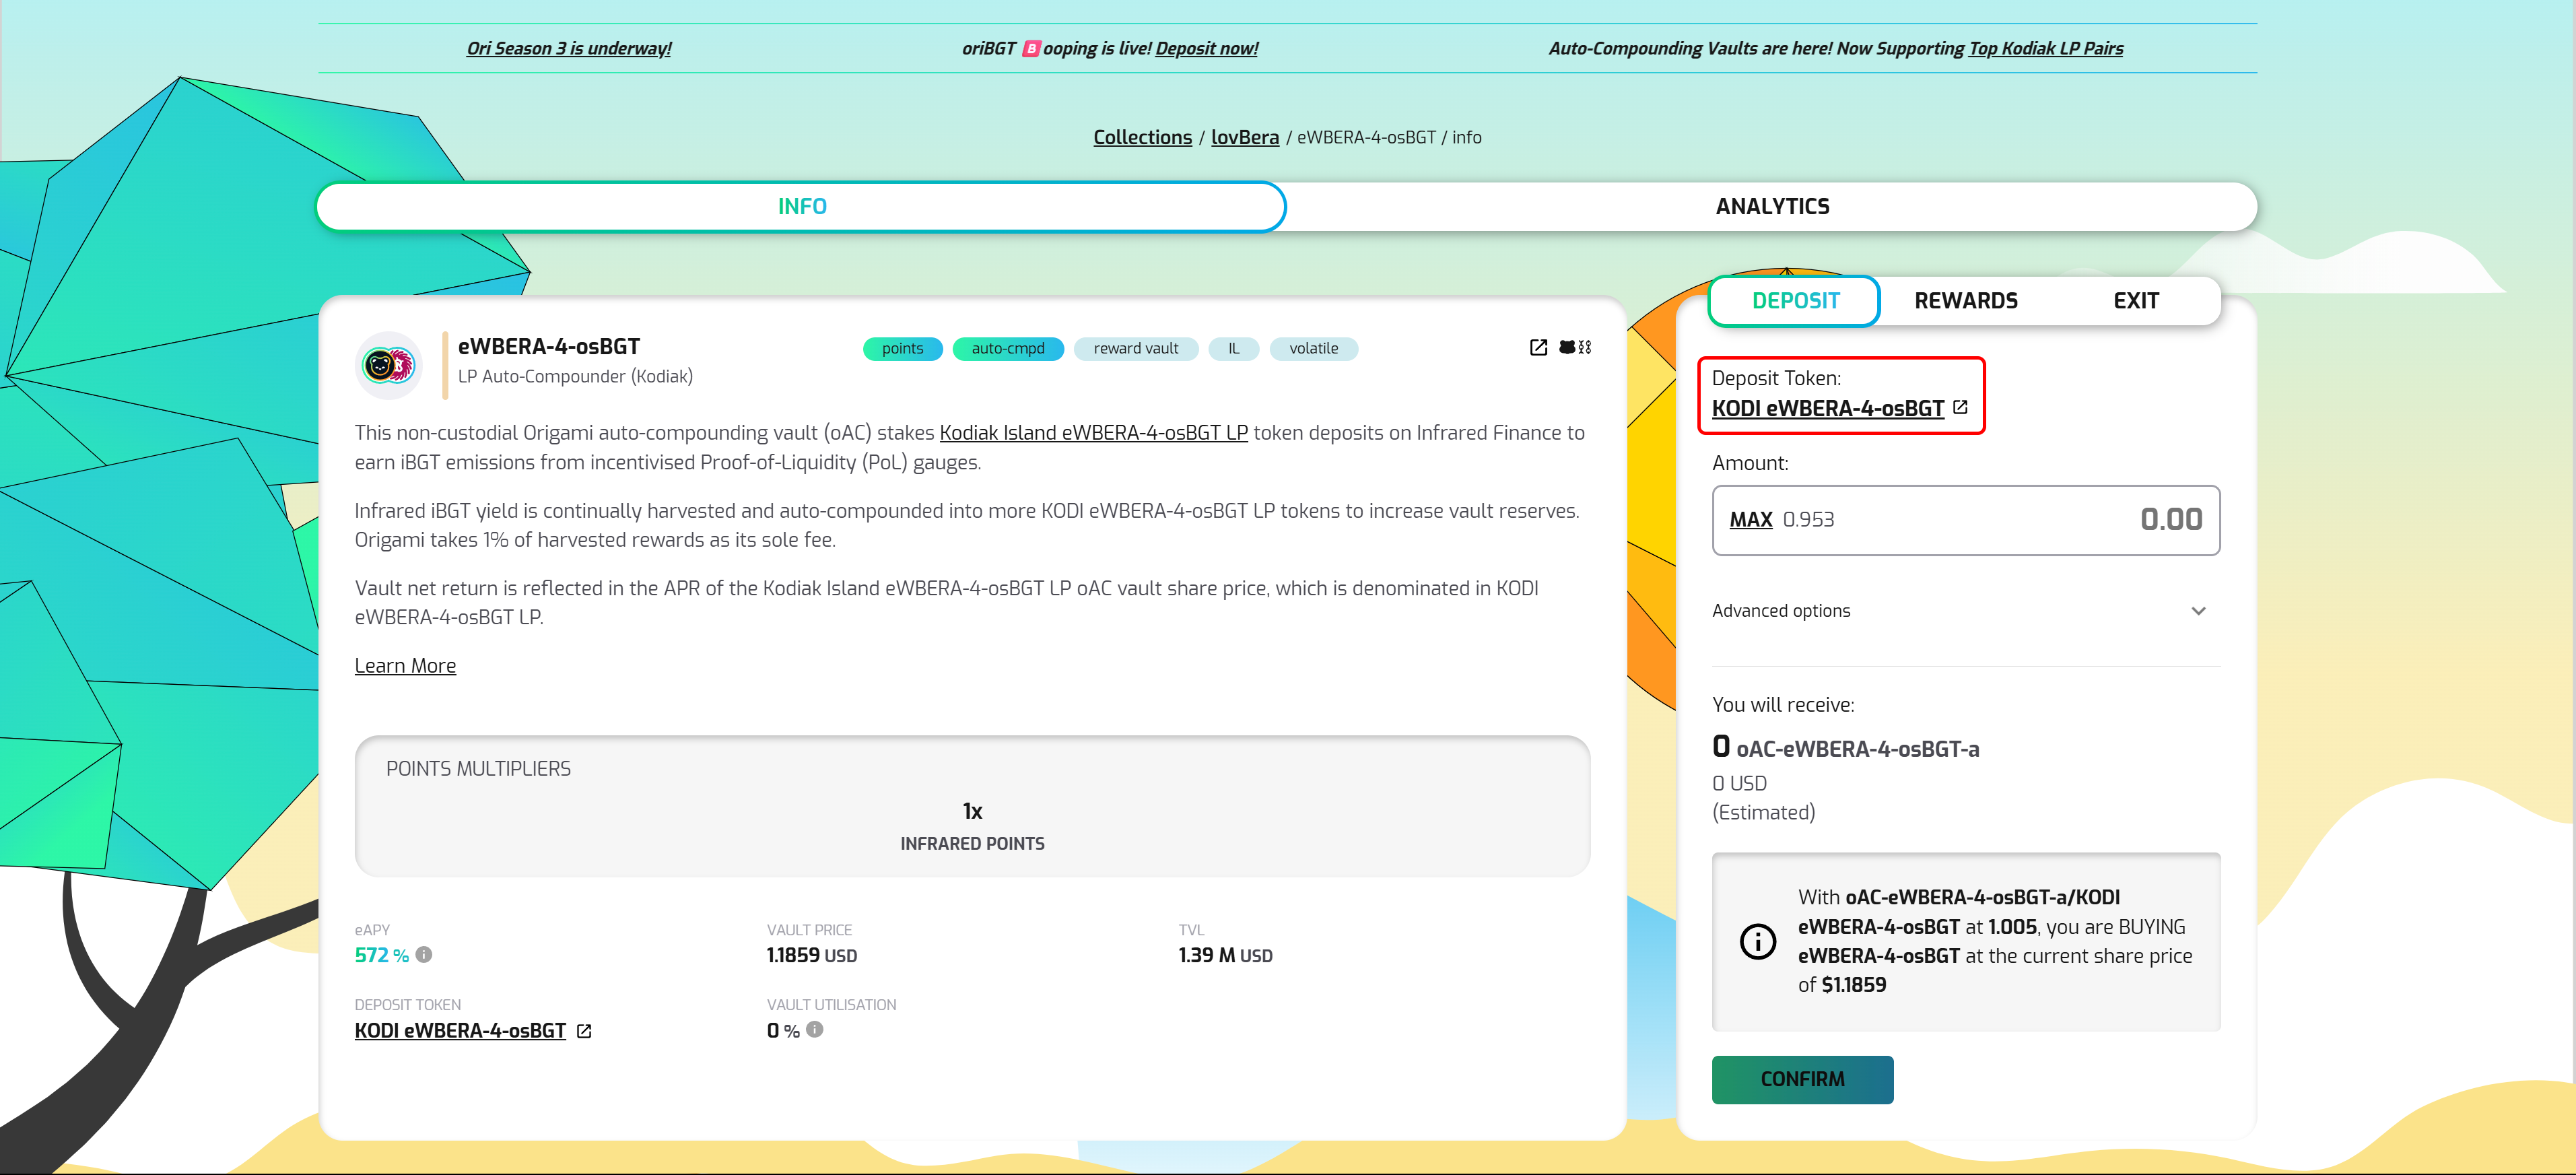
Task: Select the EXIT tab
Action: pos(2135,300)
